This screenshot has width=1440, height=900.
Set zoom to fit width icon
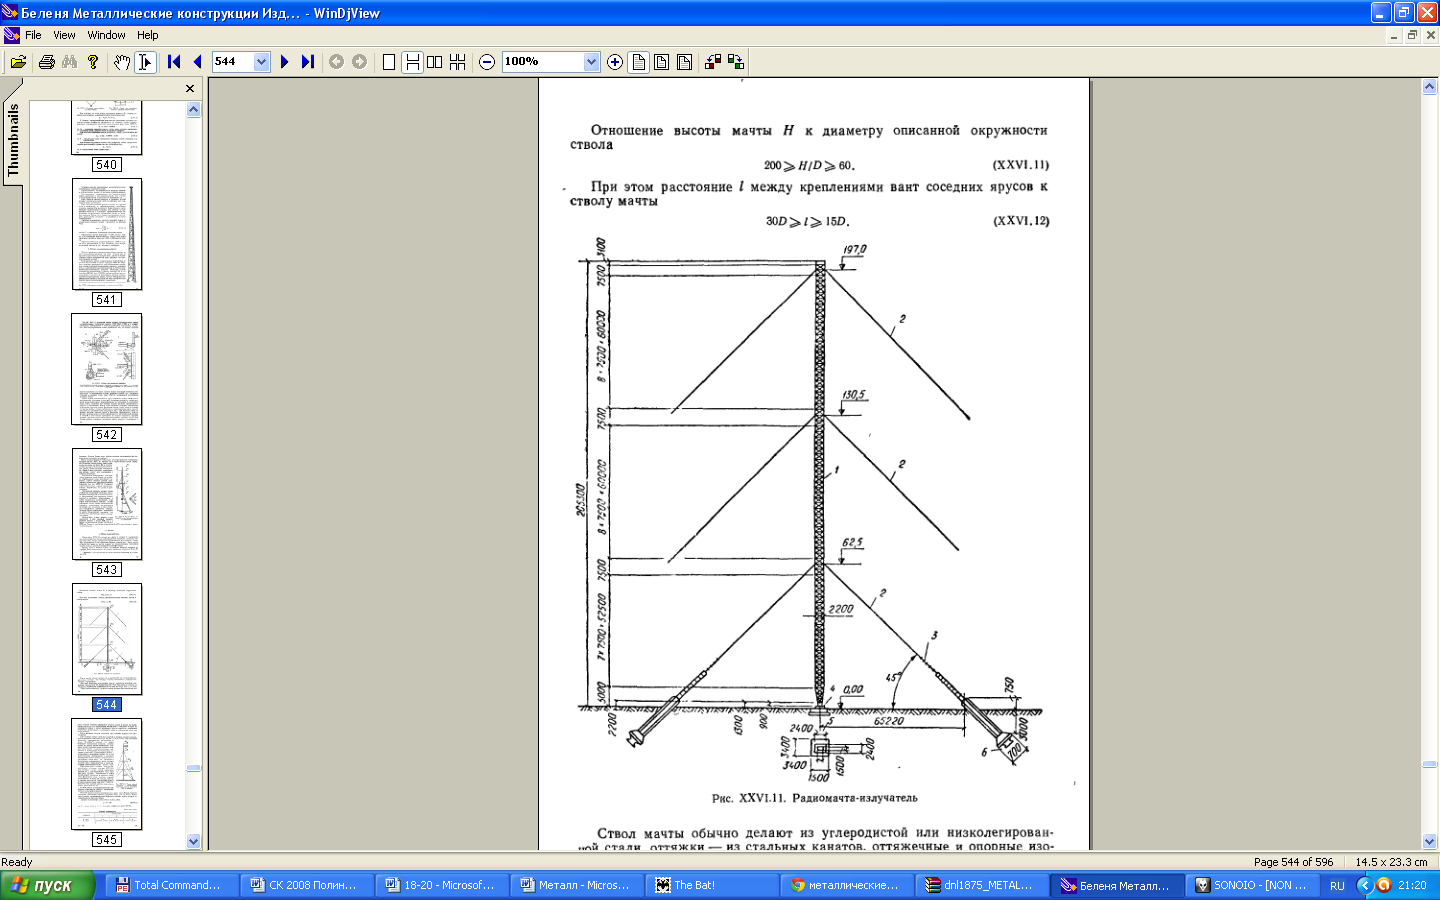(684, 62)
